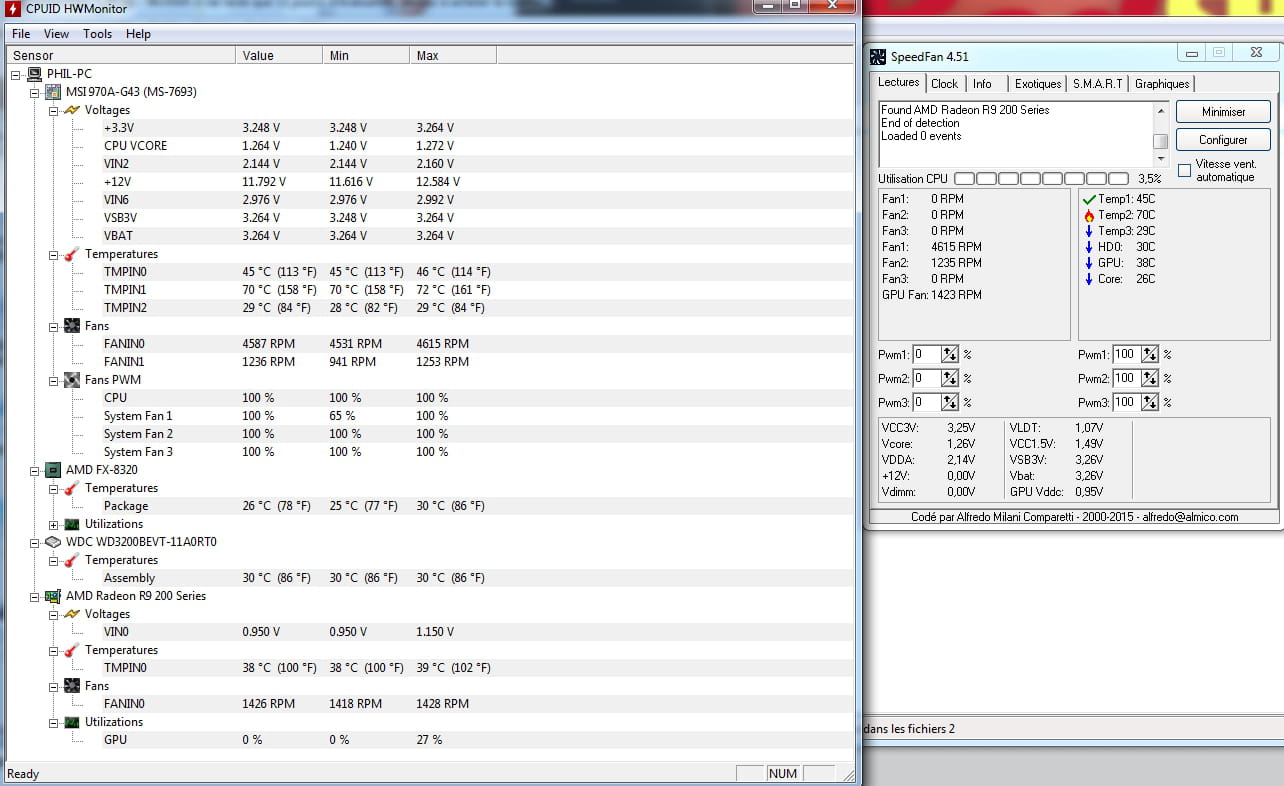Switch to the S.M.A.R.T tab
The height and width of the screenshot is (786, 1284).
tap(1098, 84)
